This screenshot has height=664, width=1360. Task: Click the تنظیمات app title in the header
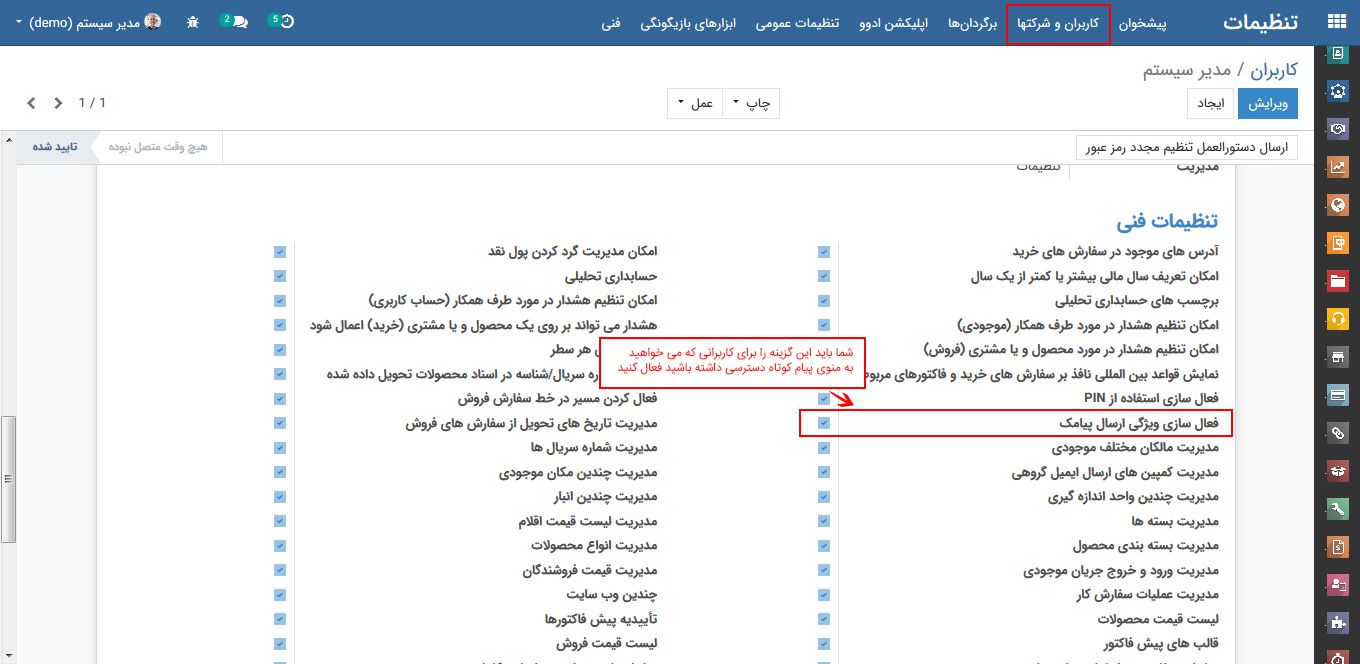[x=1260, y=21]
